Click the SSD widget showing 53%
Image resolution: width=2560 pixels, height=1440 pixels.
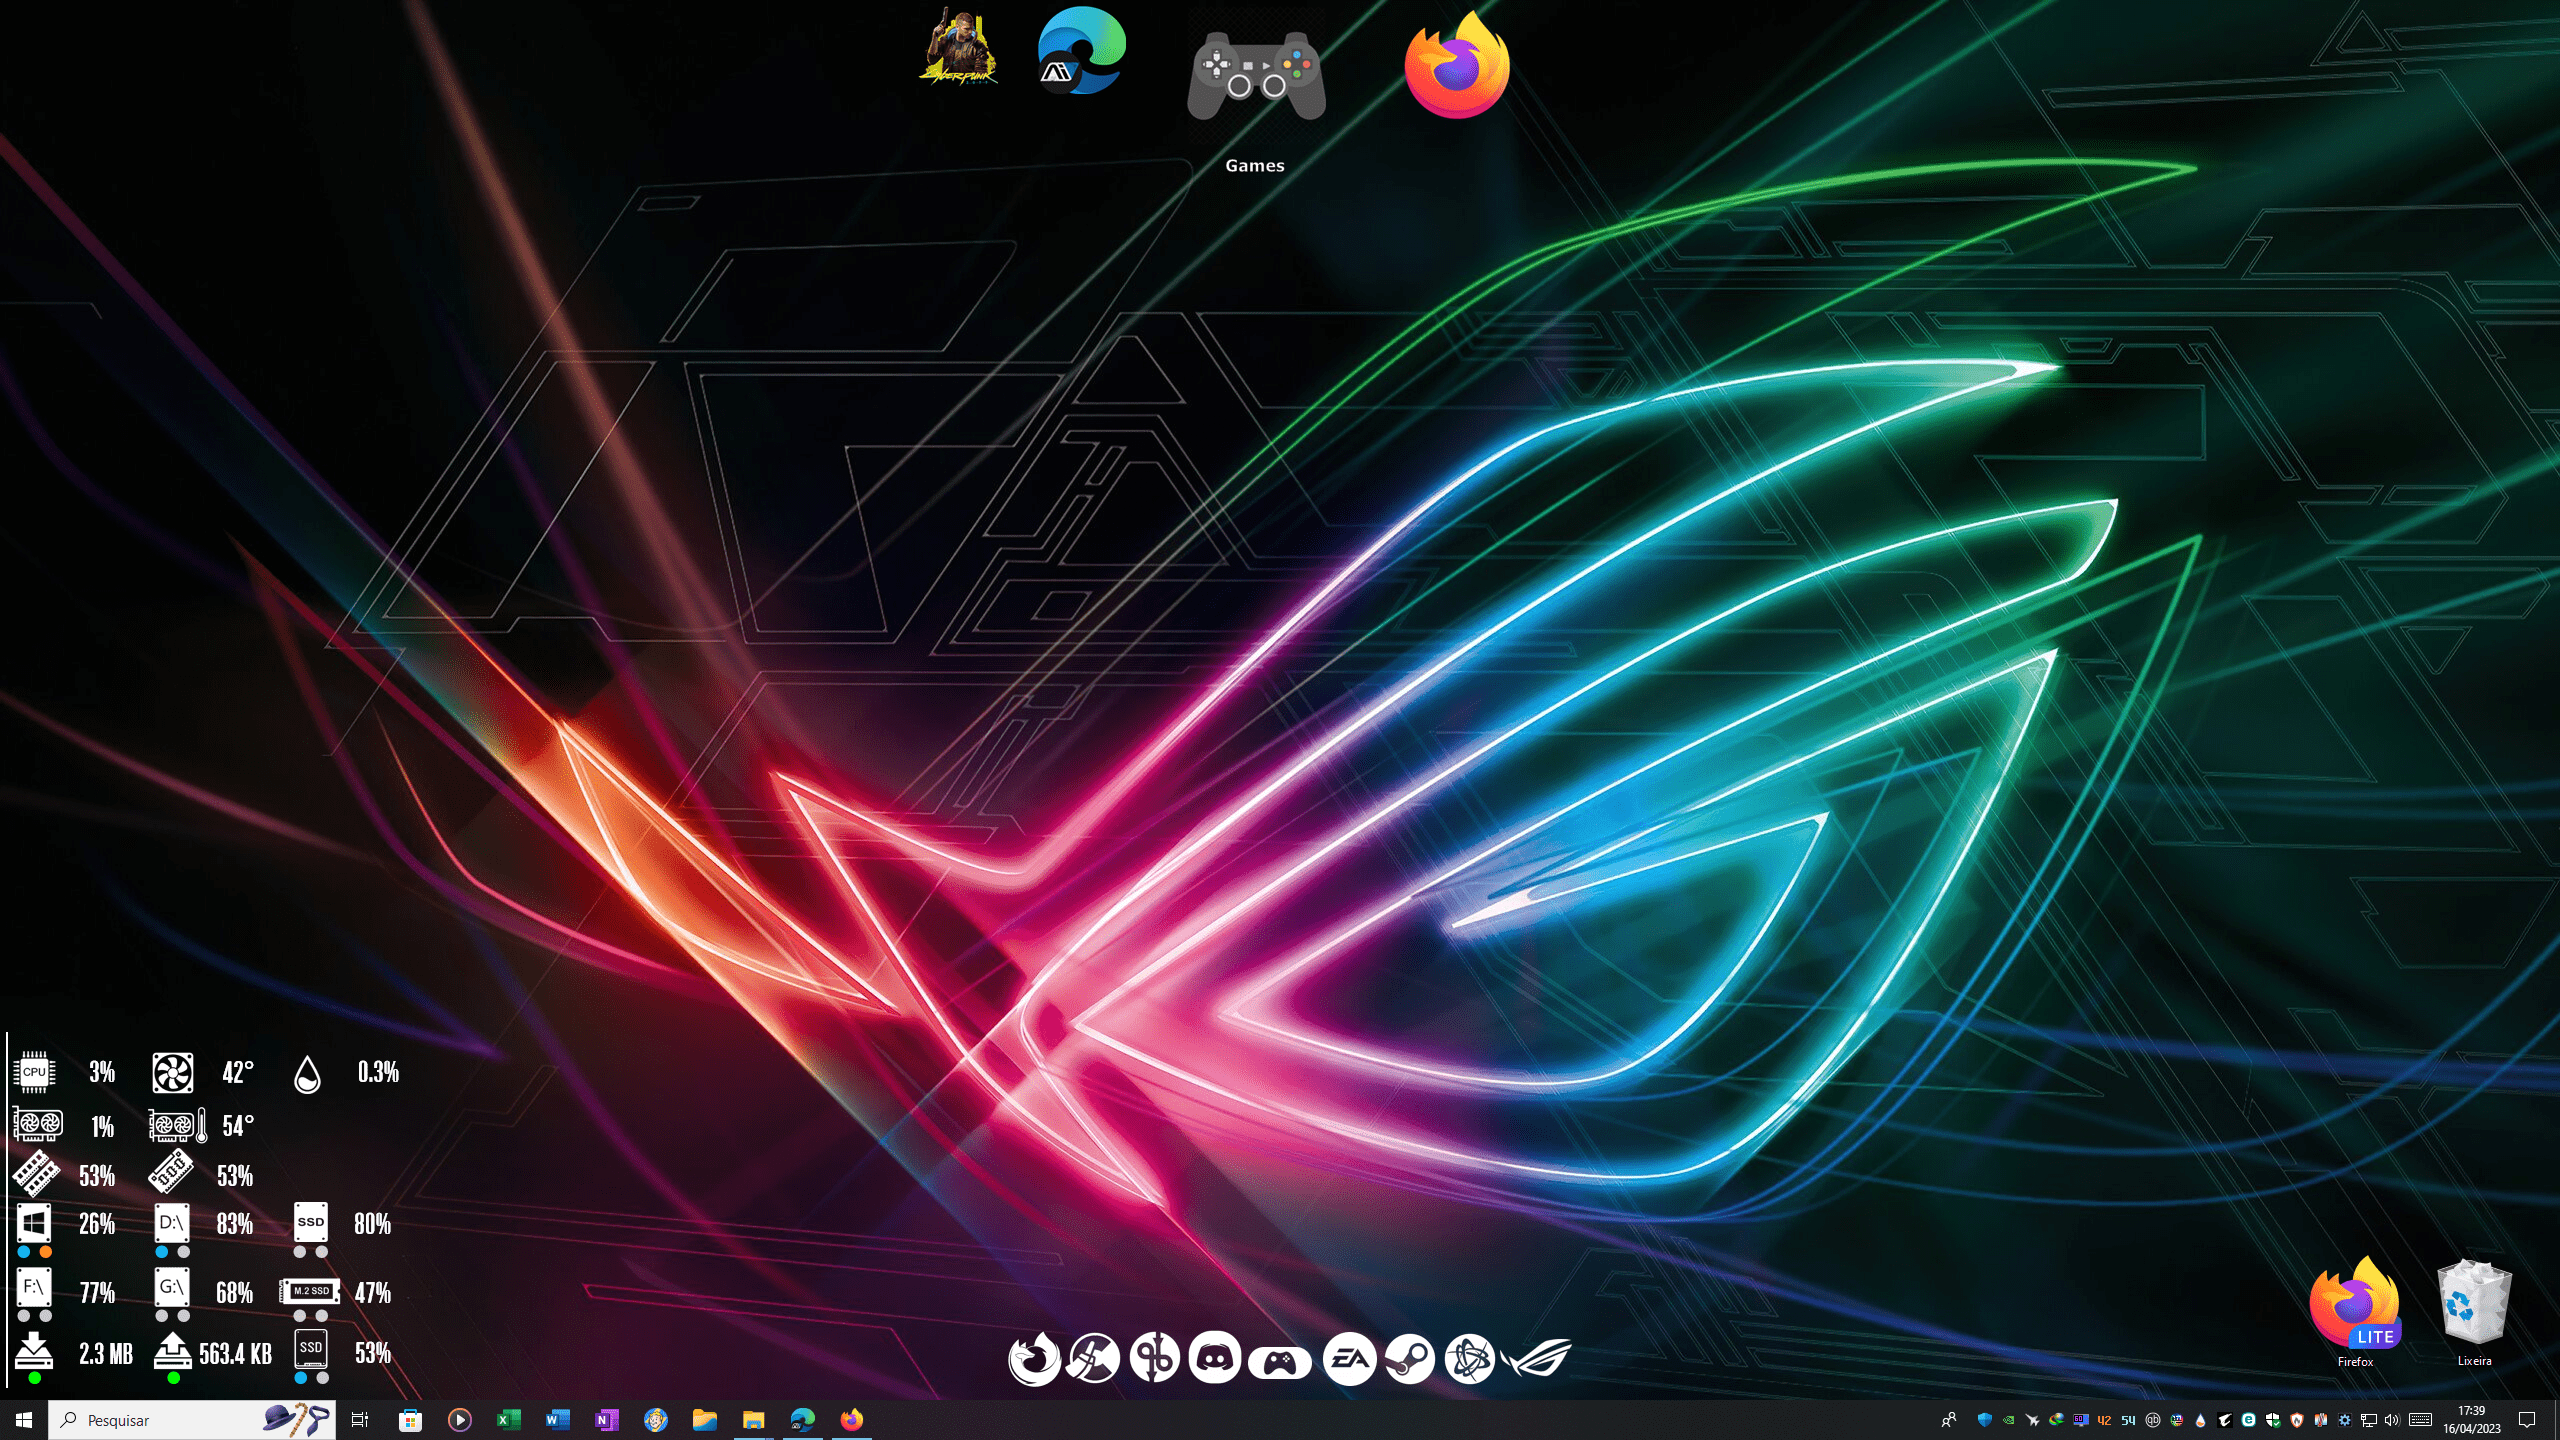click(311, 1349)
